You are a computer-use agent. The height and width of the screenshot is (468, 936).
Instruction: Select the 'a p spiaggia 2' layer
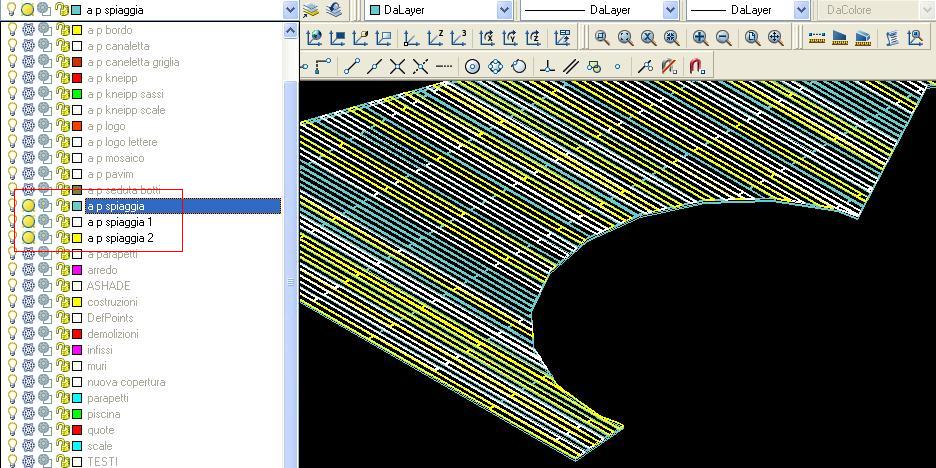[x=120, y=238]
